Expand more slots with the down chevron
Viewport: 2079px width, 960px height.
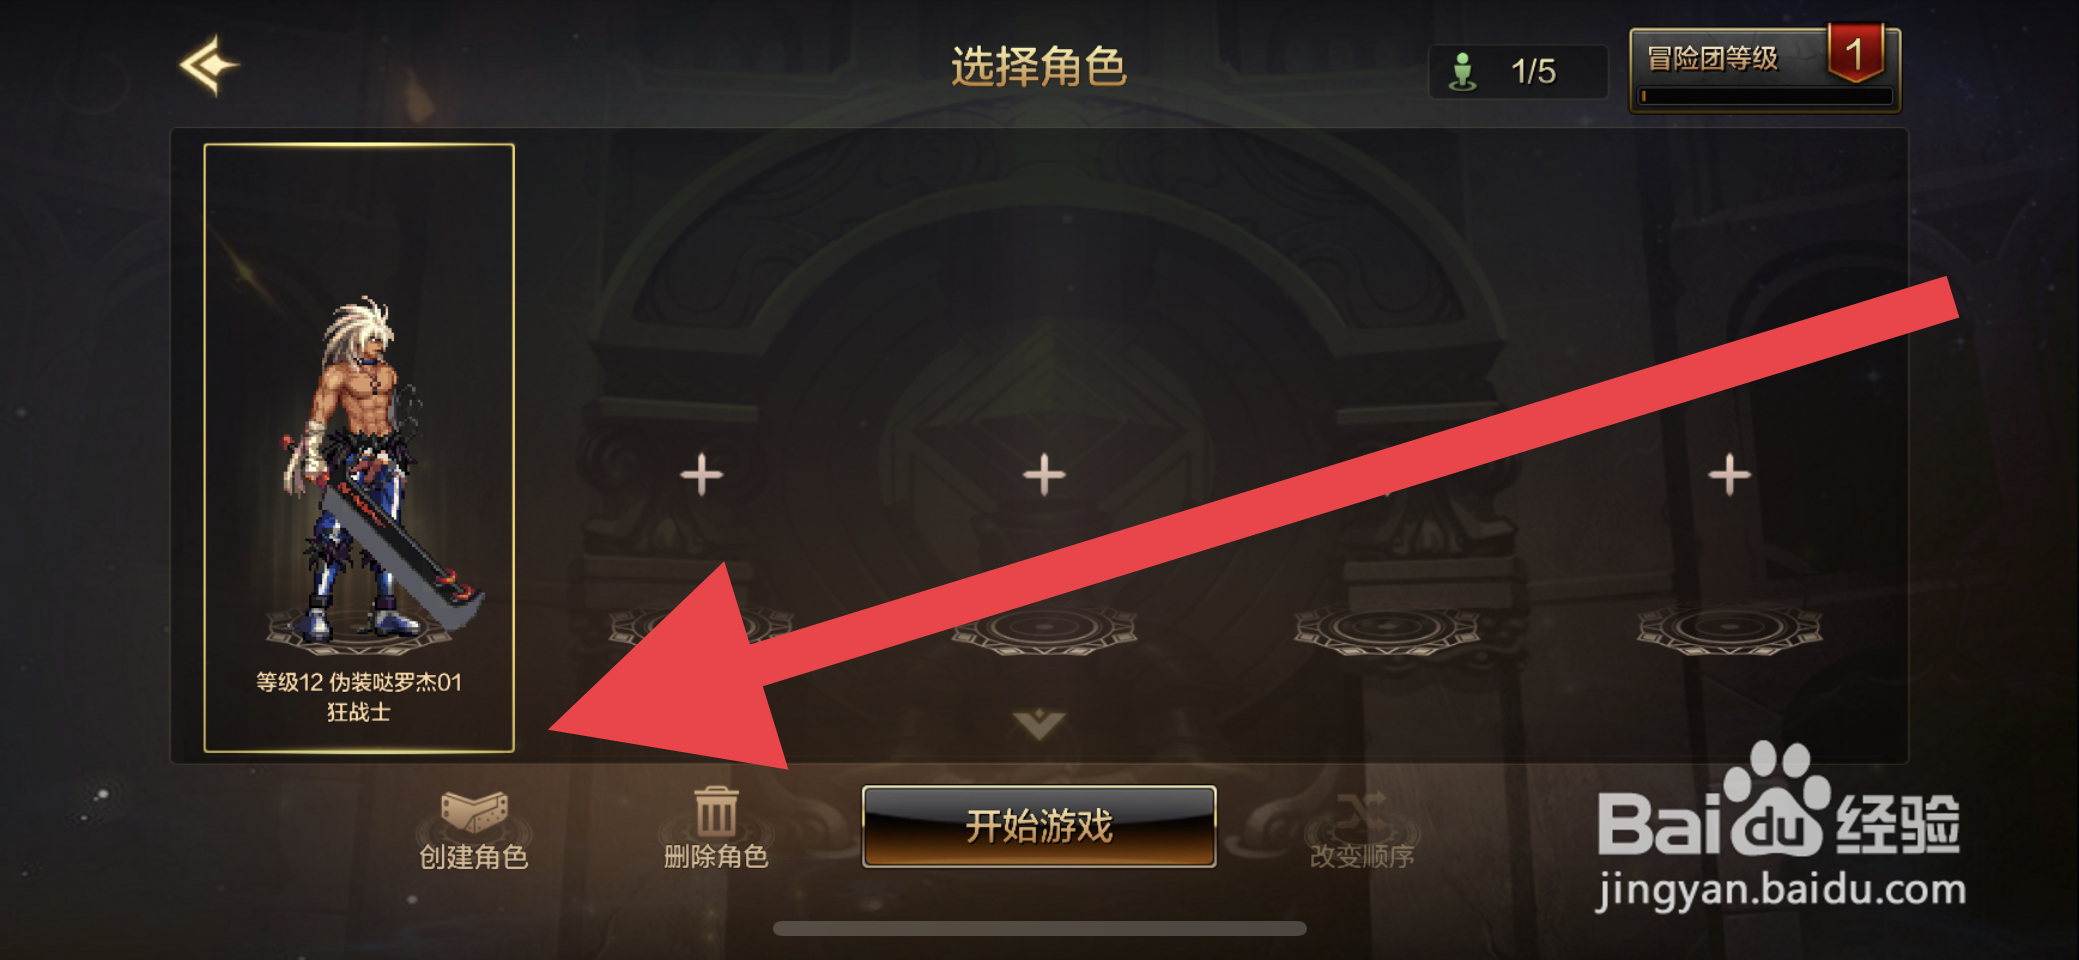point(1039,723)
